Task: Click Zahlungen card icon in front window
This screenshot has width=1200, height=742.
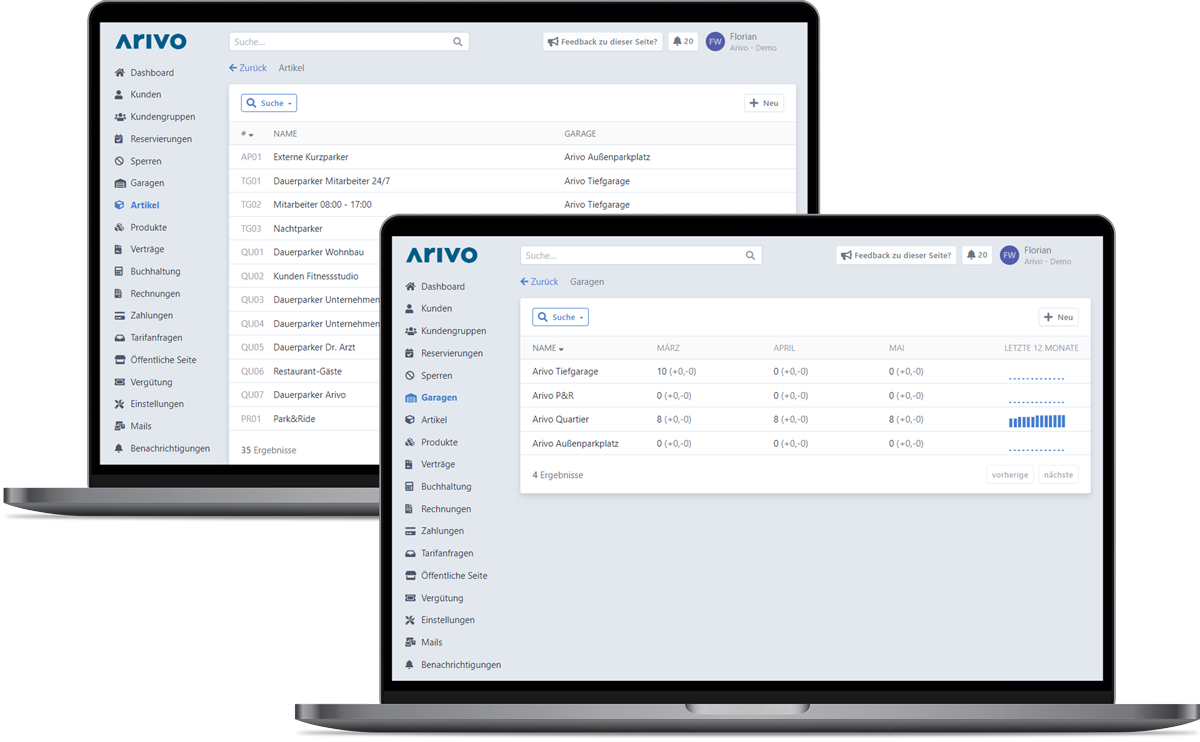Action: point(410,531)
